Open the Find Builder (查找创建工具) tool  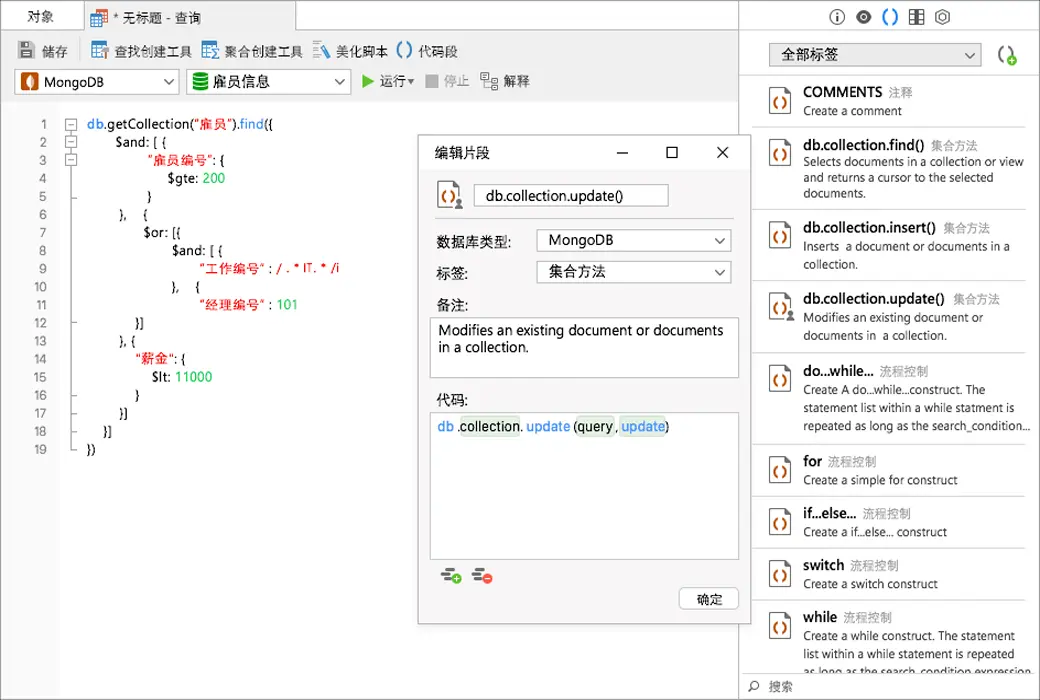tap(141, 51)
